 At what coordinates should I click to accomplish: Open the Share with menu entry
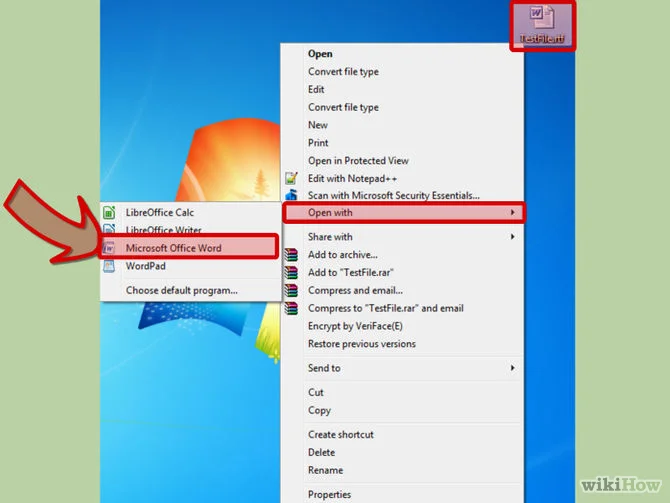[404, 237]
